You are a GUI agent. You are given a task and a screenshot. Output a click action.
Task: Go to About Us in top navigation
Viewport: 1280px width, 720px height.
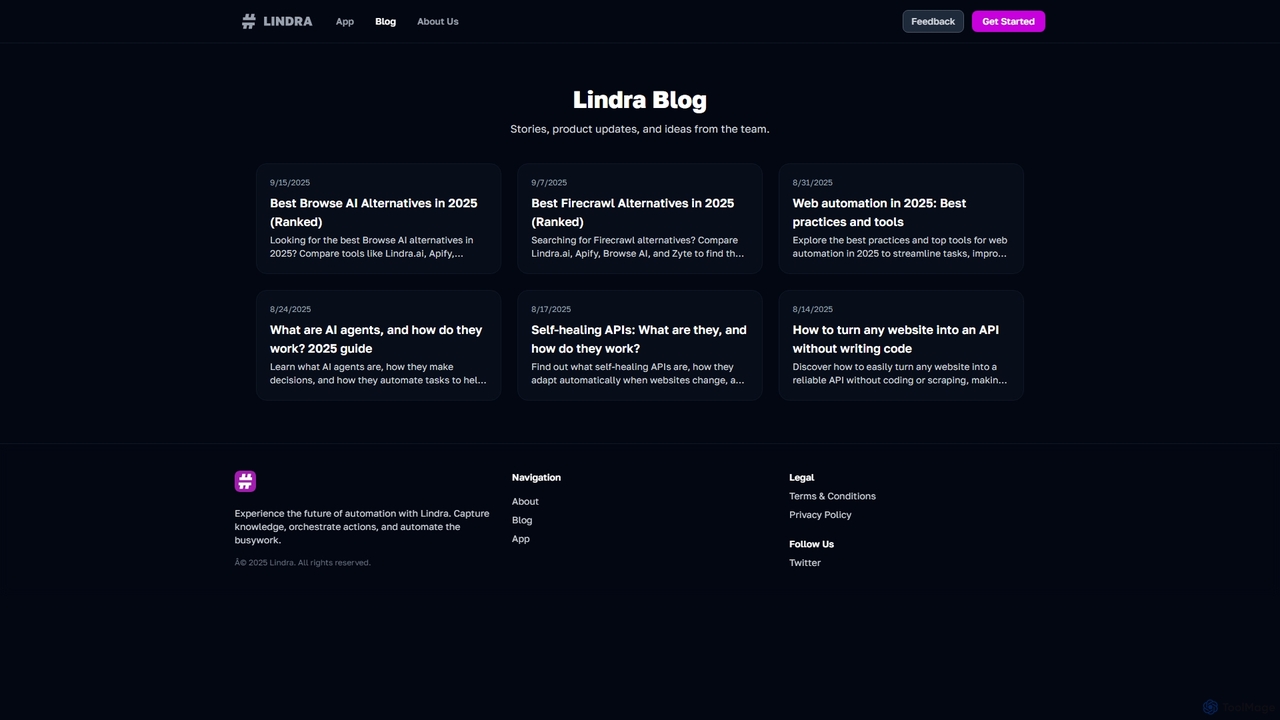[438, 21]
